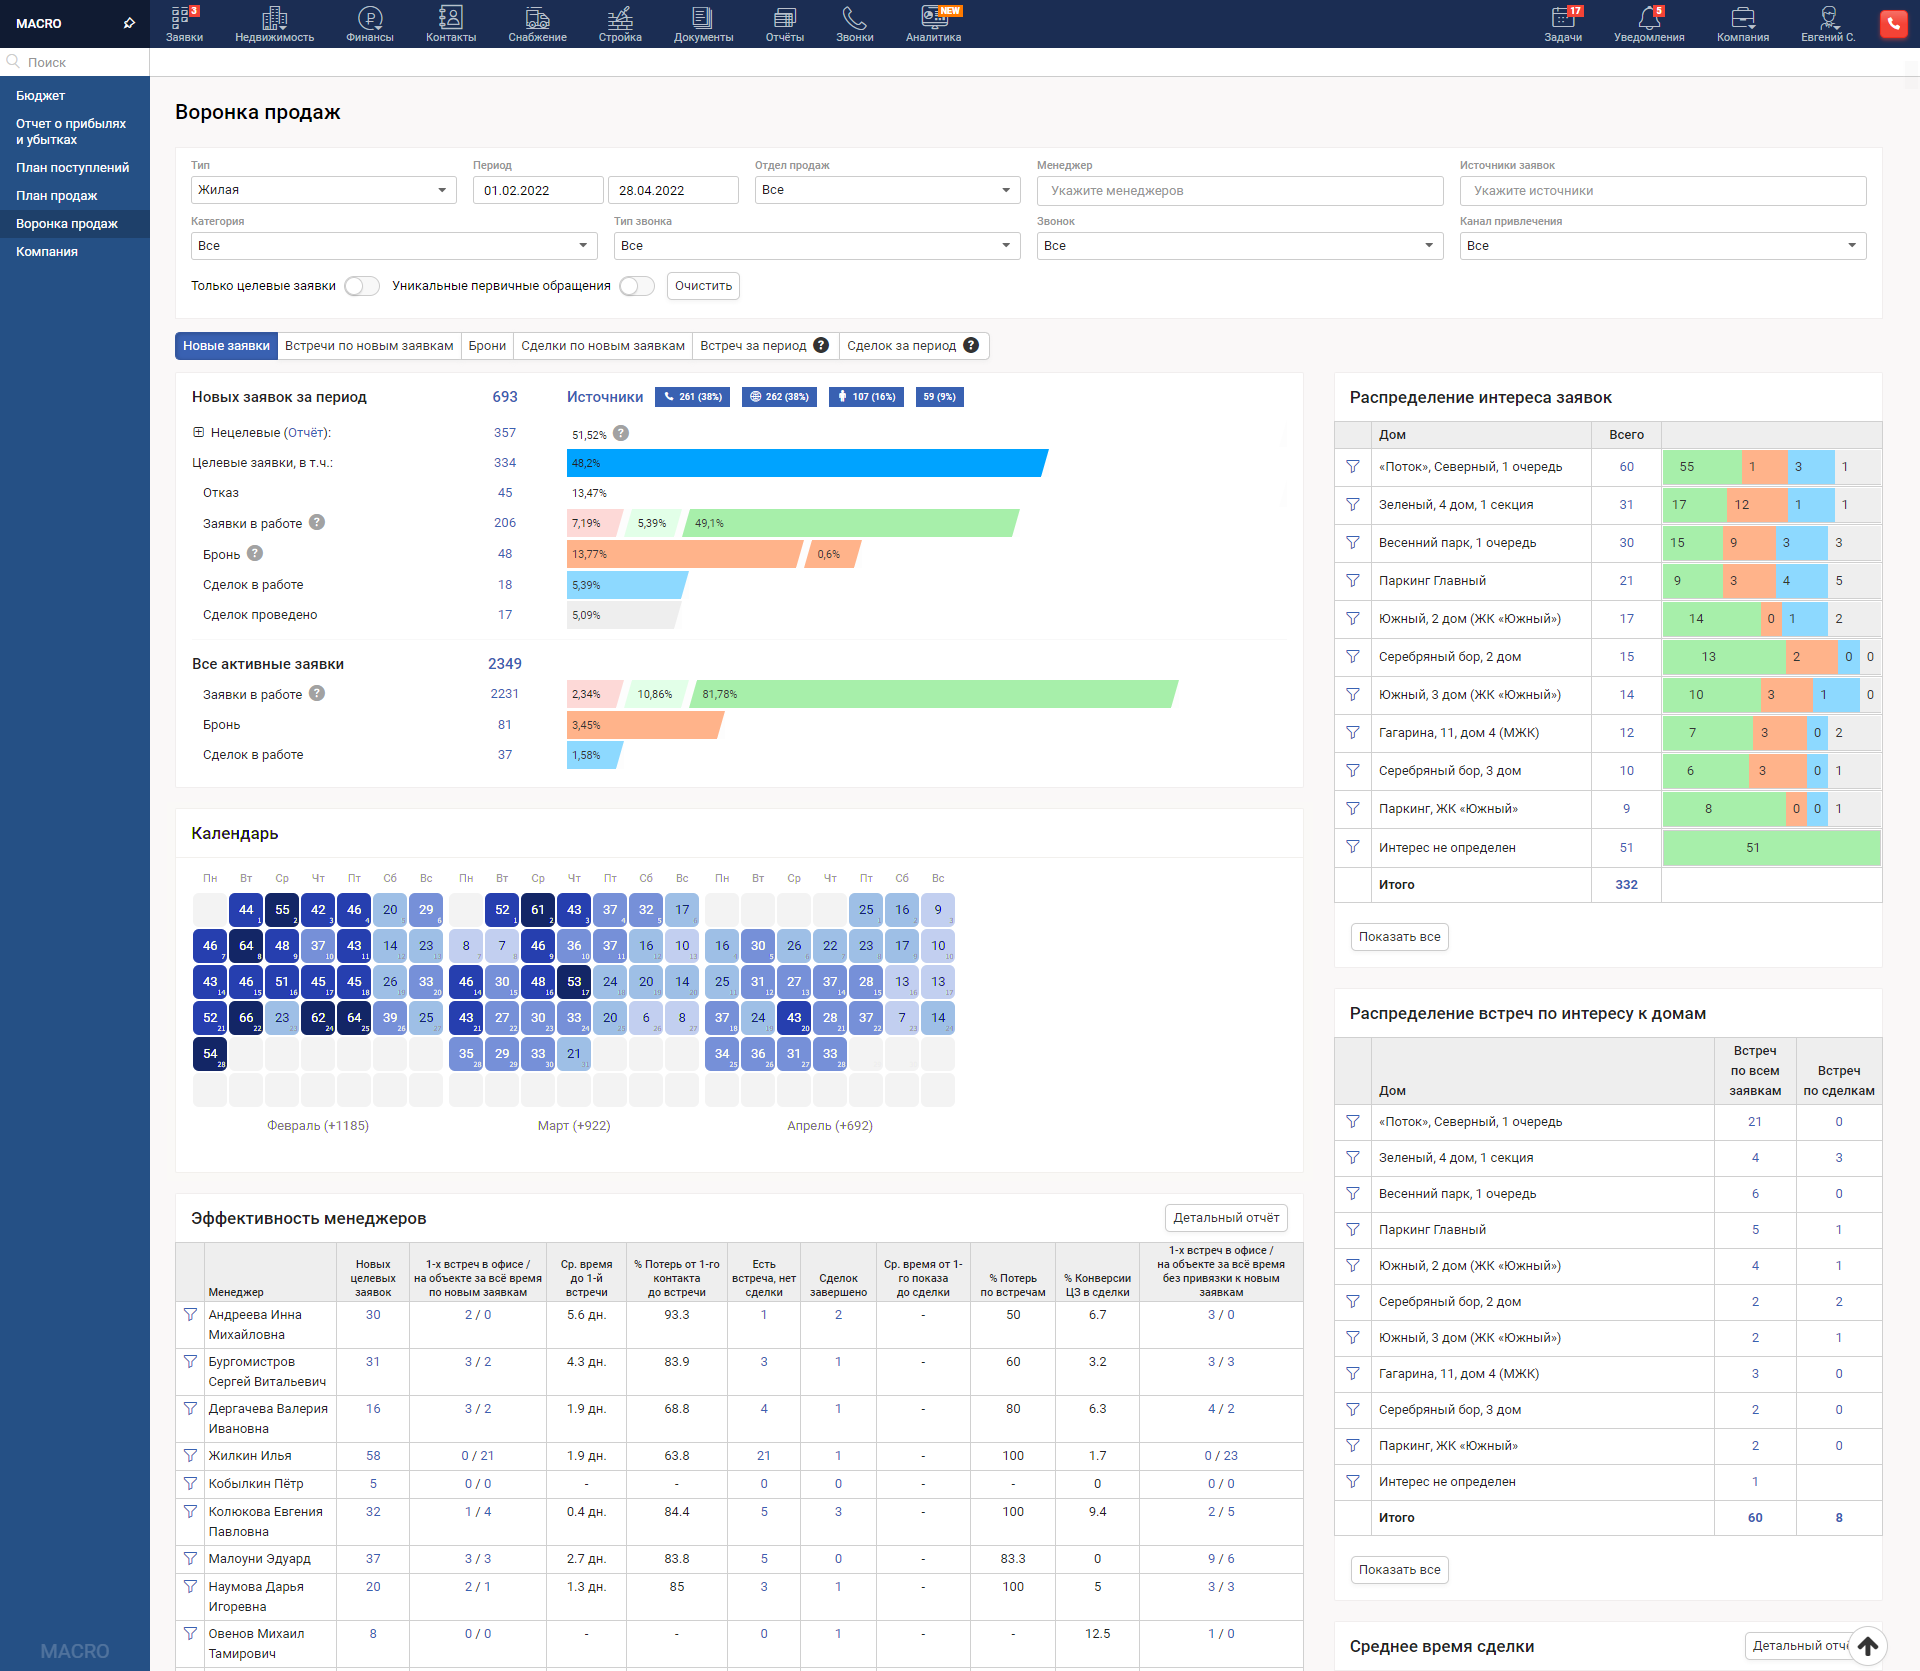The image size is (1920, 1671).
Task: Switch to the Брони tab
Action: [487, 345]
